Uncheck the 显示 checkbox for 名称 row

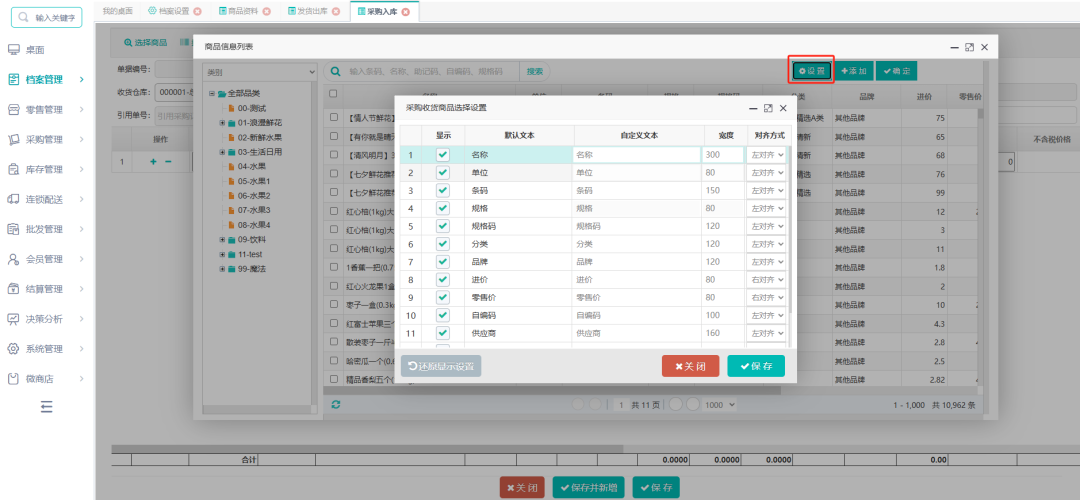point(443,155)
